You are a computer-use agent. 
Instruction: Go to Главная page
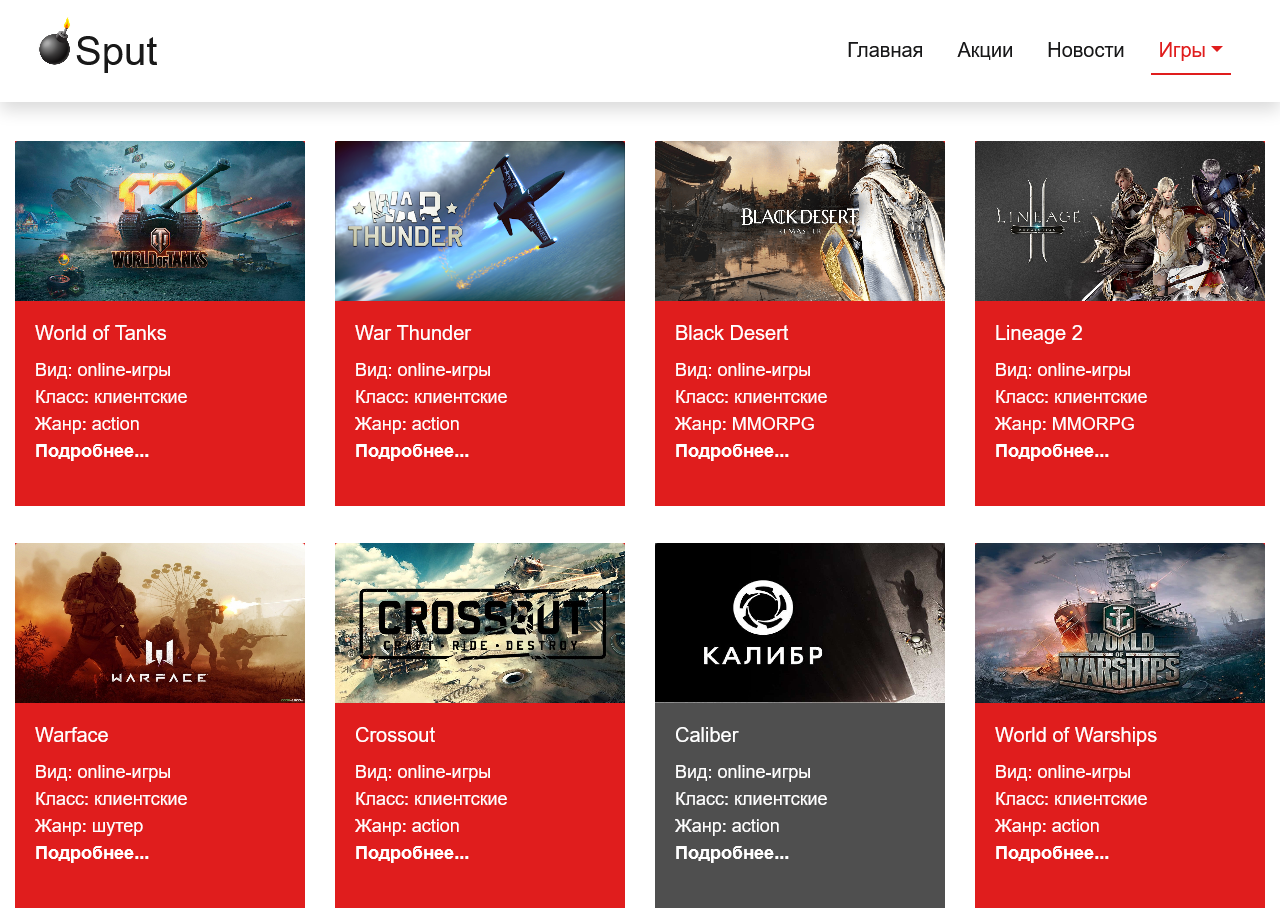click(885, 50)
